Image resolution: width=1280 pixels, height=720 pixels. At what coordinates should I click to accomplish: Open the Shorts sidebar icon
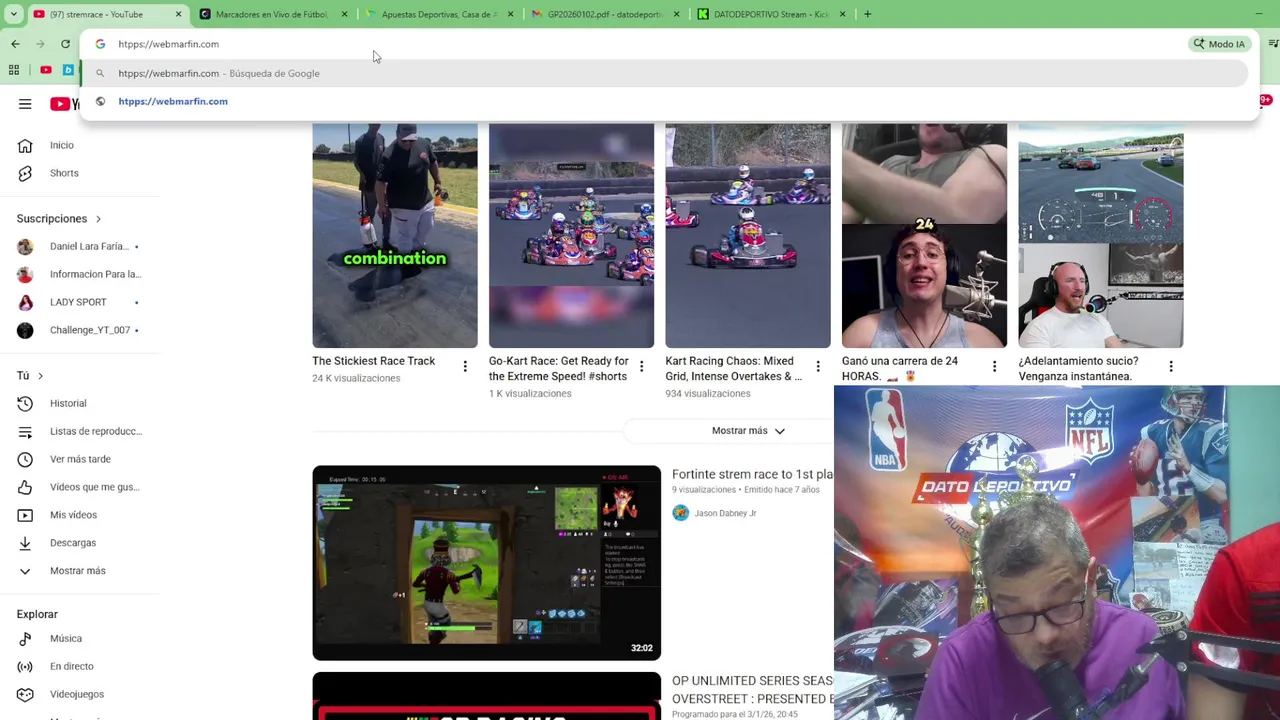click(25, 173)
